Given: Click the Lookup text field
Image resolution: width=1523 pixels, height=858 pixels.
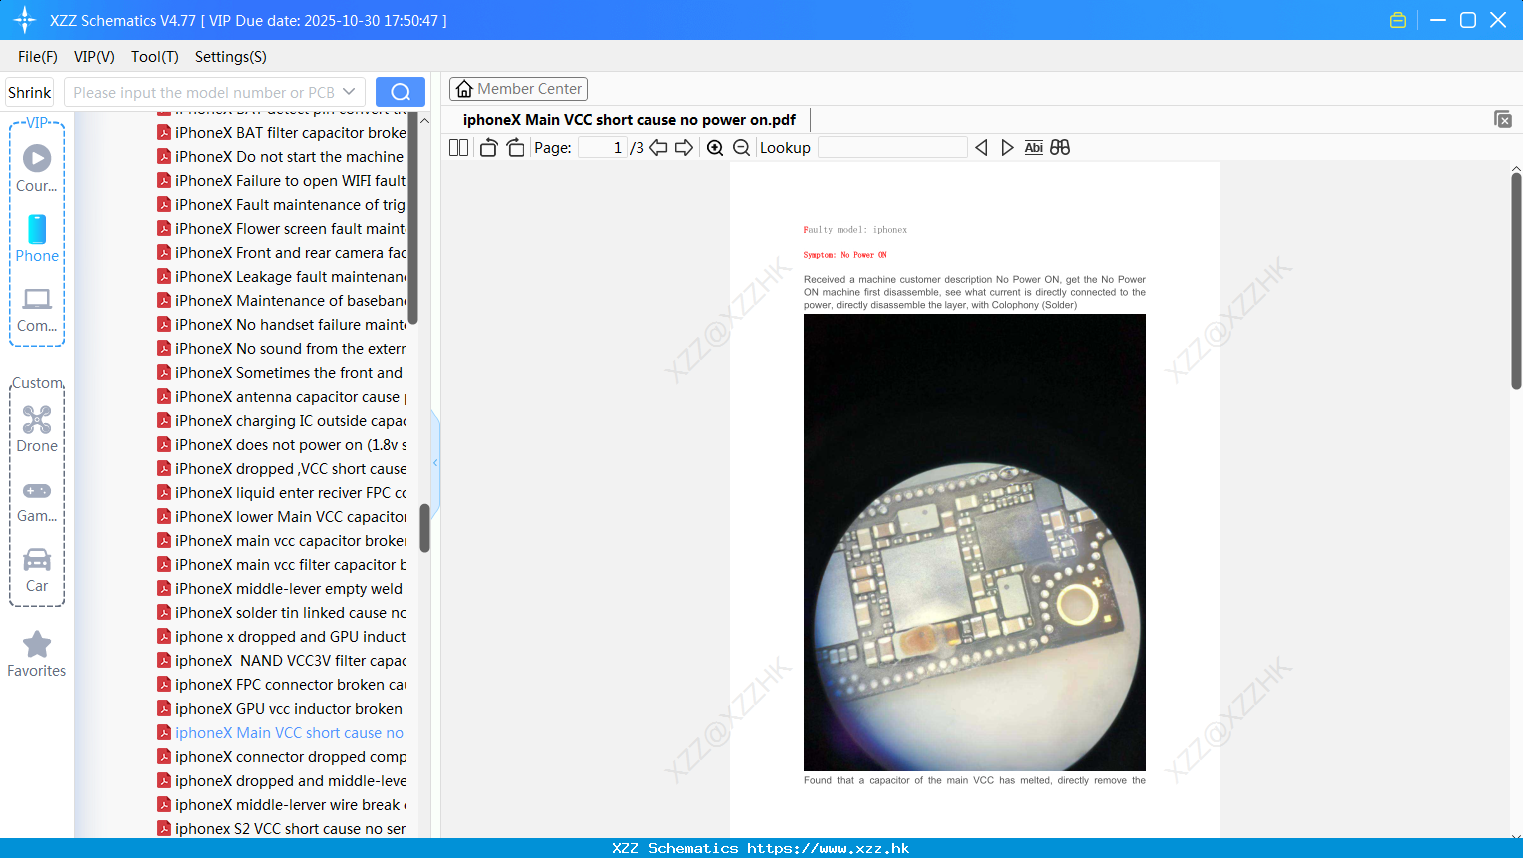Looking at the screenshot, I should pos(892,147).
